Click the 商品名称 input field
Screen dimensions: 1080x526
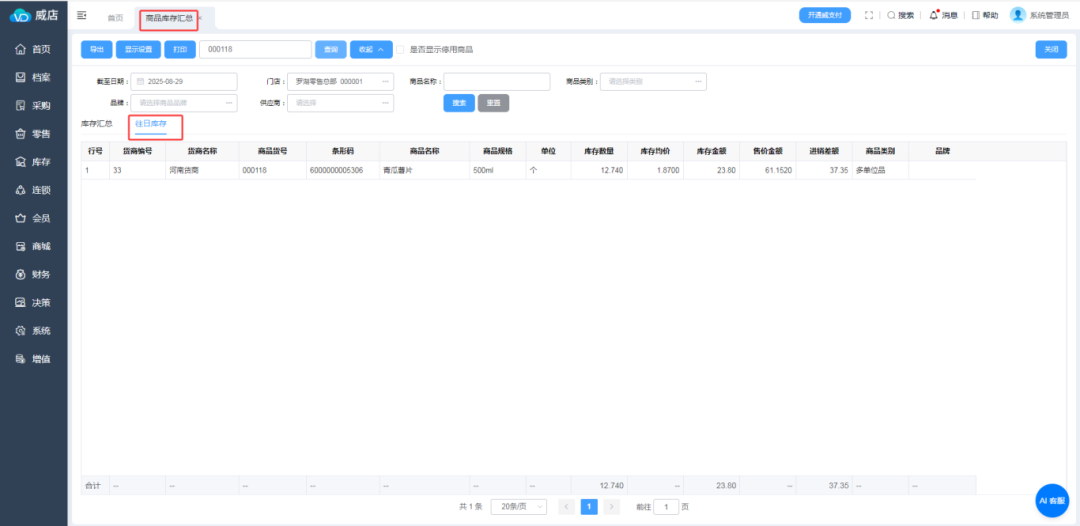496,82
